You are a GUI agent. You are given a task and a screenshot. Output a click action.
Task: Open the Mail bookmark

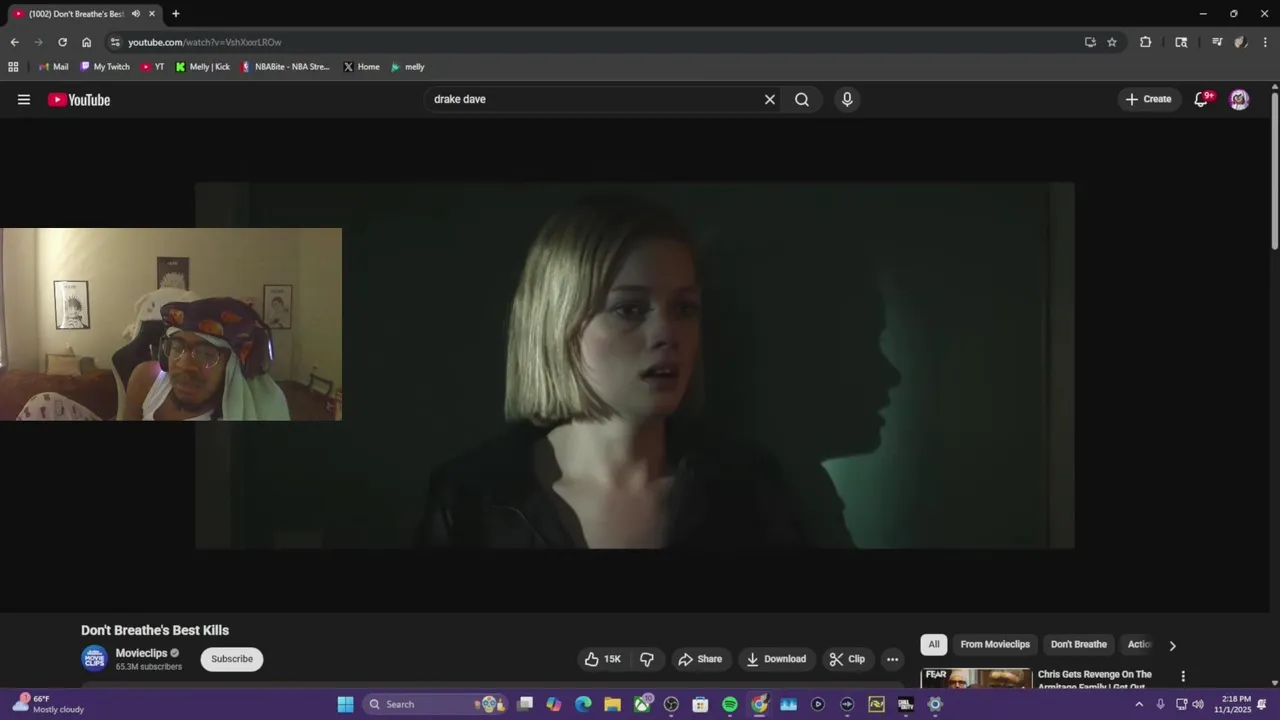point(53,67)
